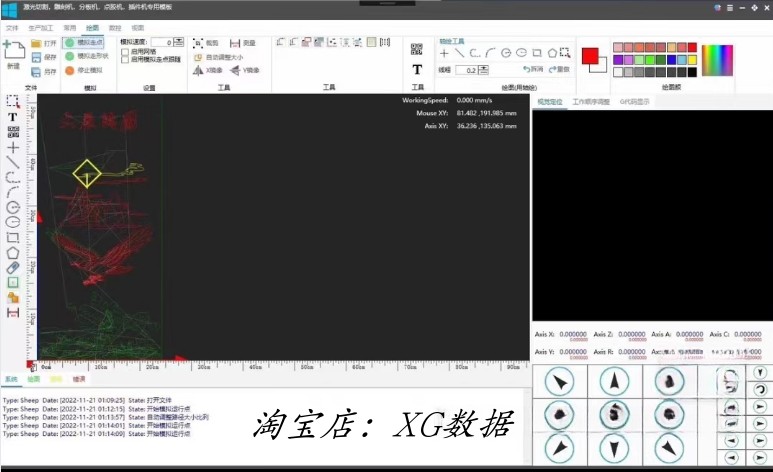Select the 测量 measure tool
This screenshot has height=472, width=773.
(x=243, y=43)
